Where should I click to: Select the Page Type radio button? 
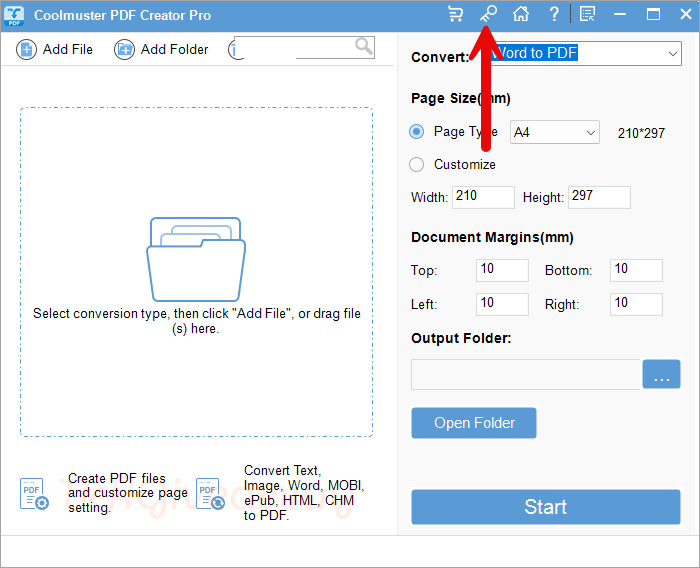tap(417, 132)
